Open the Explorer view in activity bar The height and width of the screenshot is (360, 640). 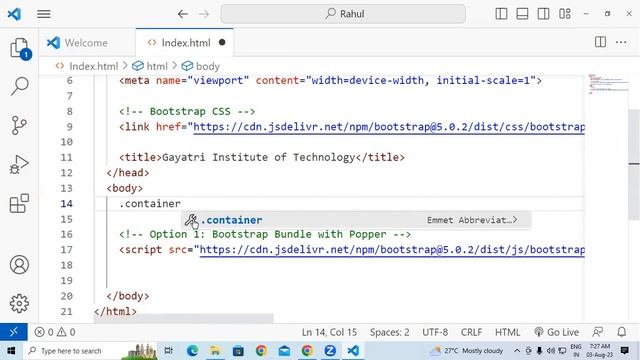(x=20, y=48)
